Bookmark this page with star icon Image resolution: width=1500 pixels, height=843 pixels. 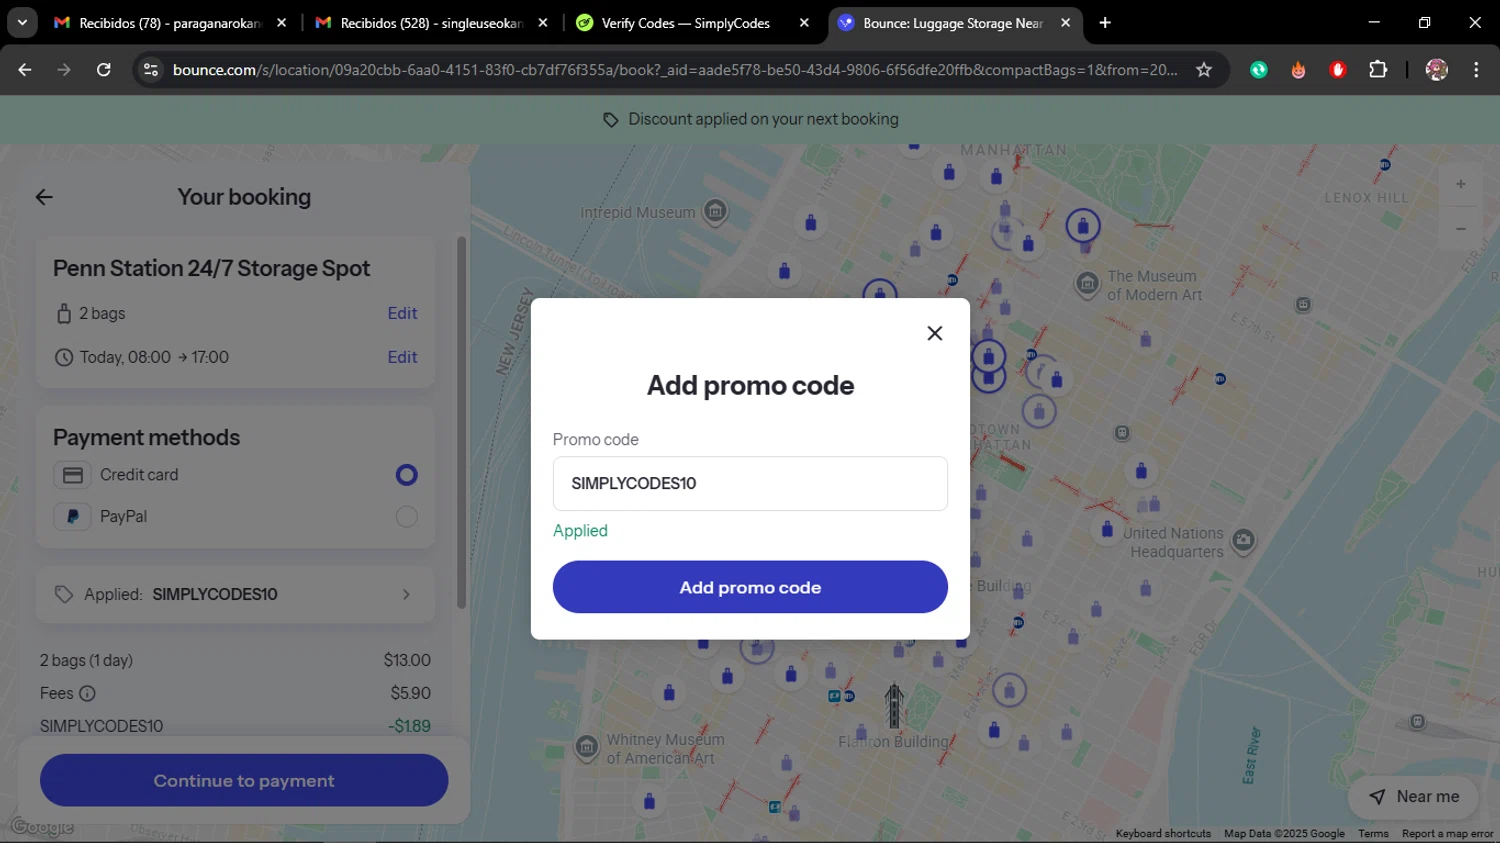pyautogui.click(x=1204, y=70)
